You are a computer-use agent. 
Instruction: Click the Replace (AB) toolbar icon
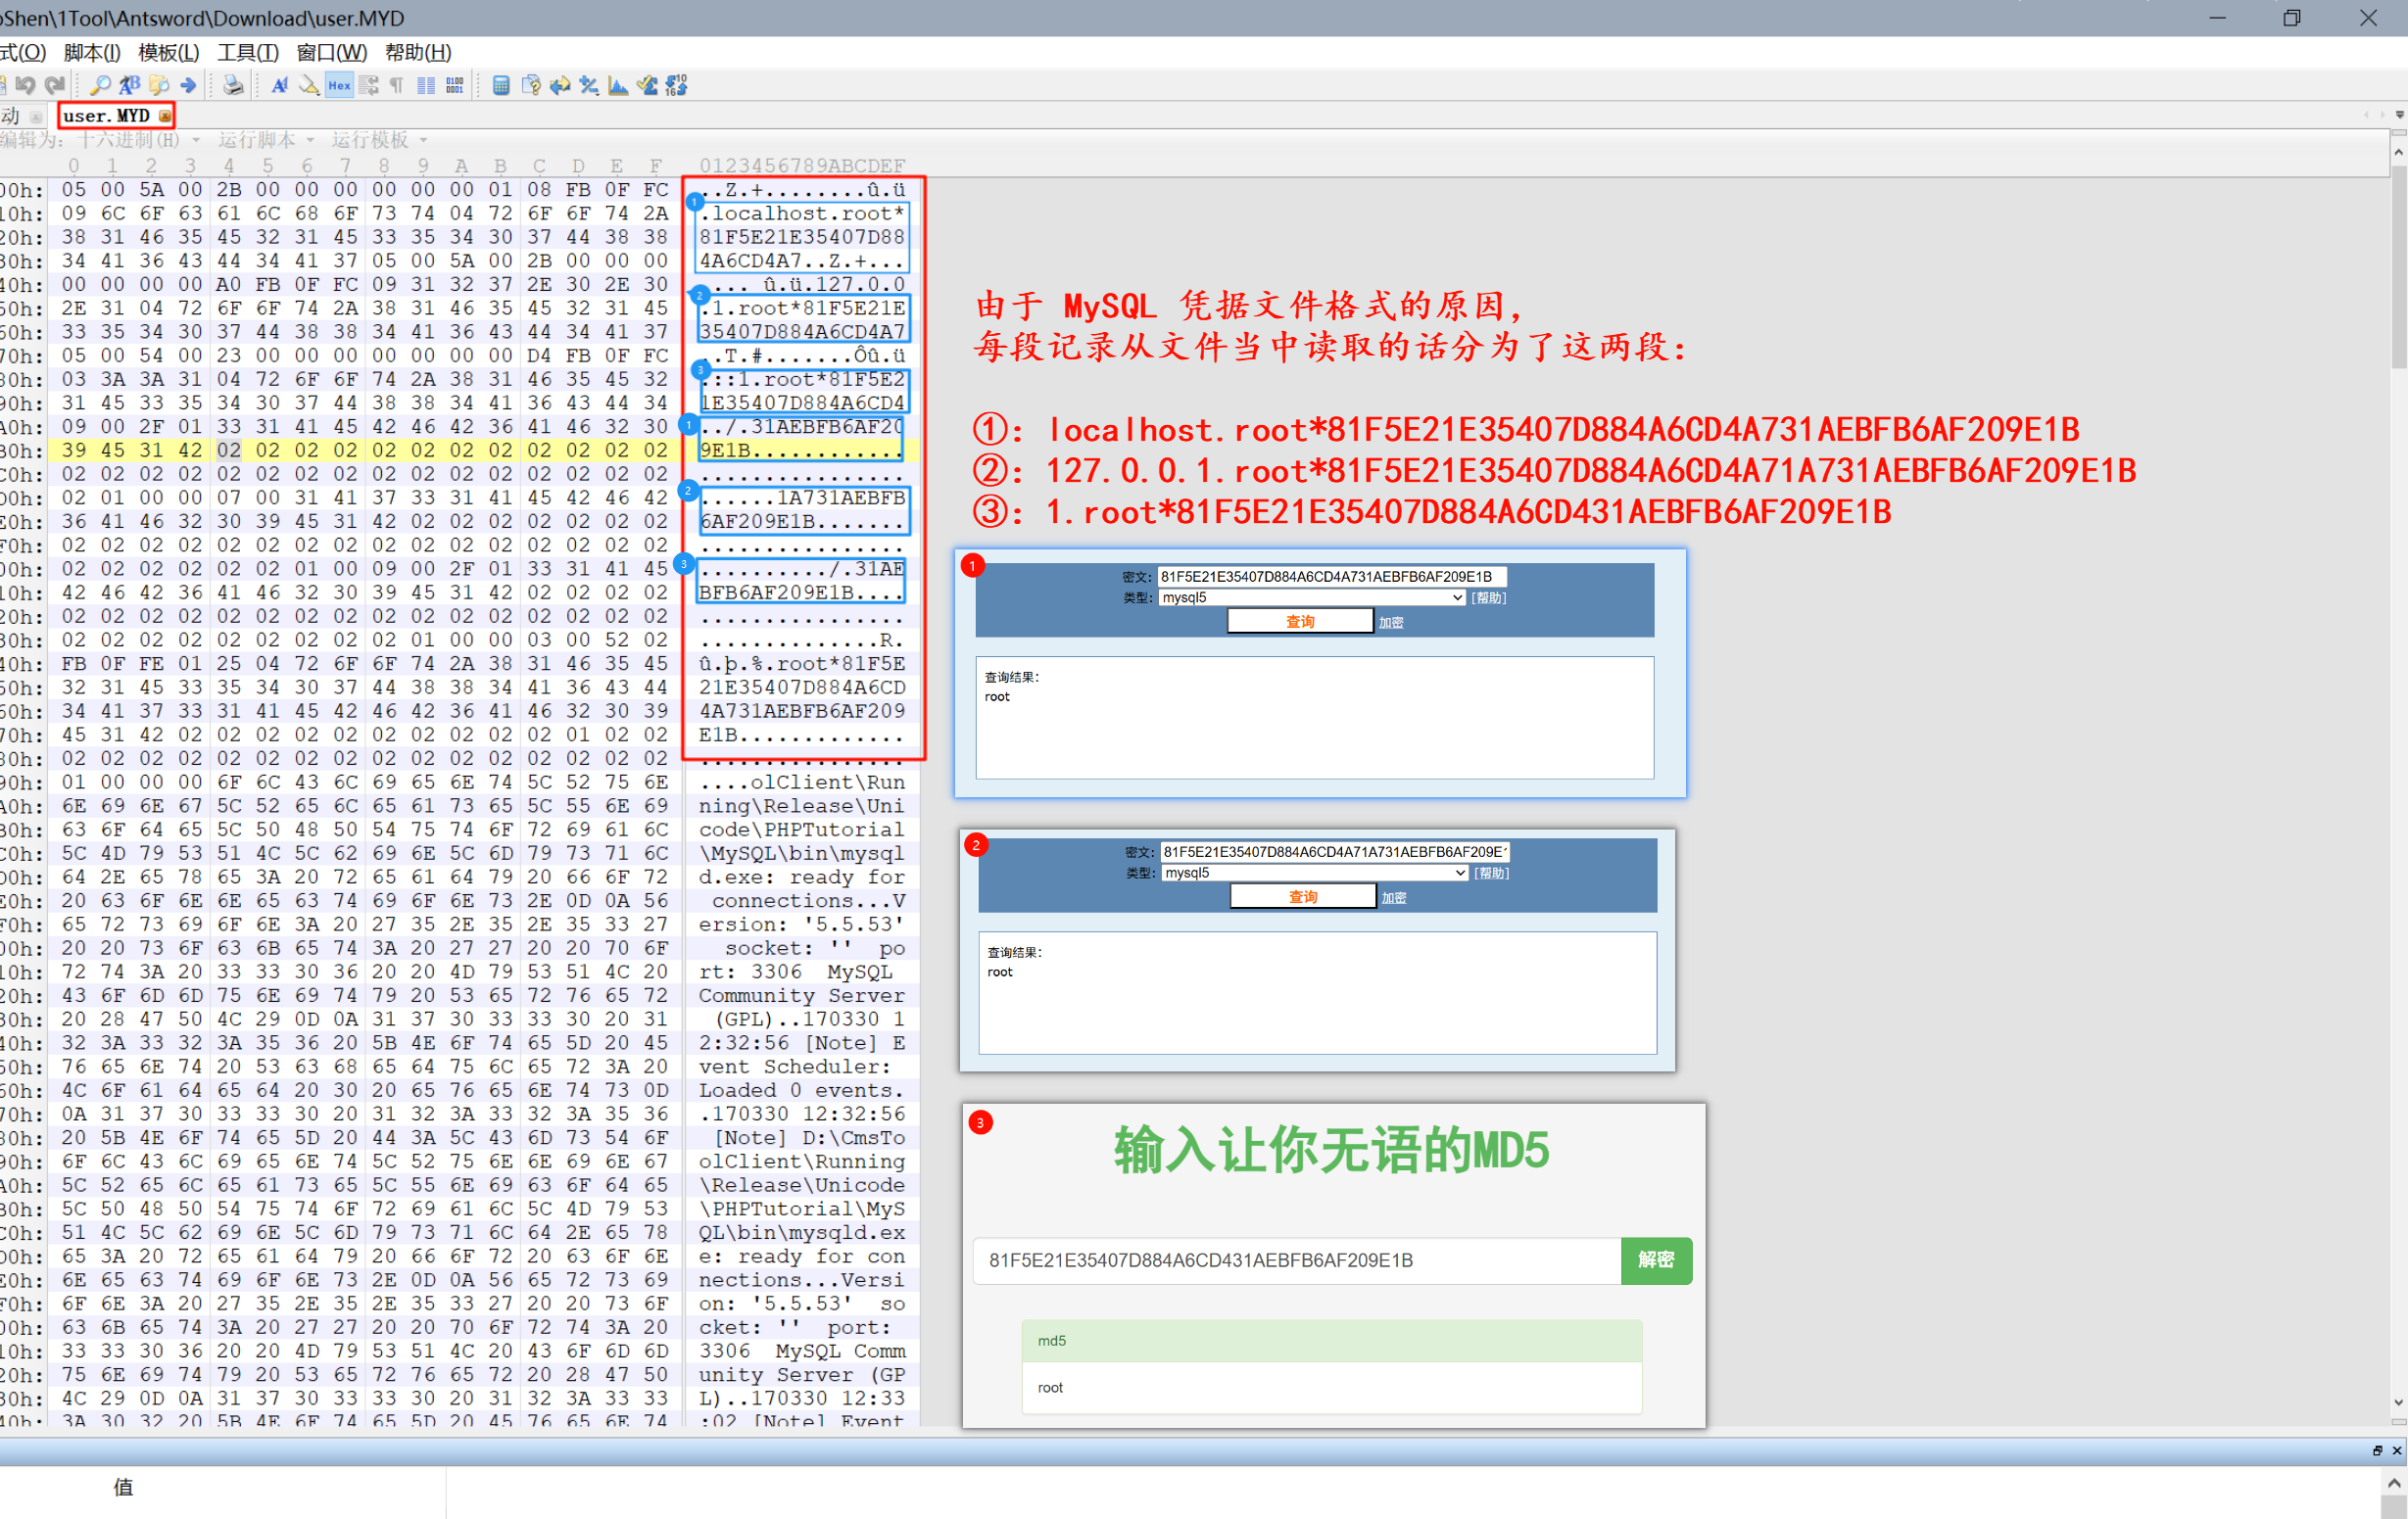click(x=130, y=86)
